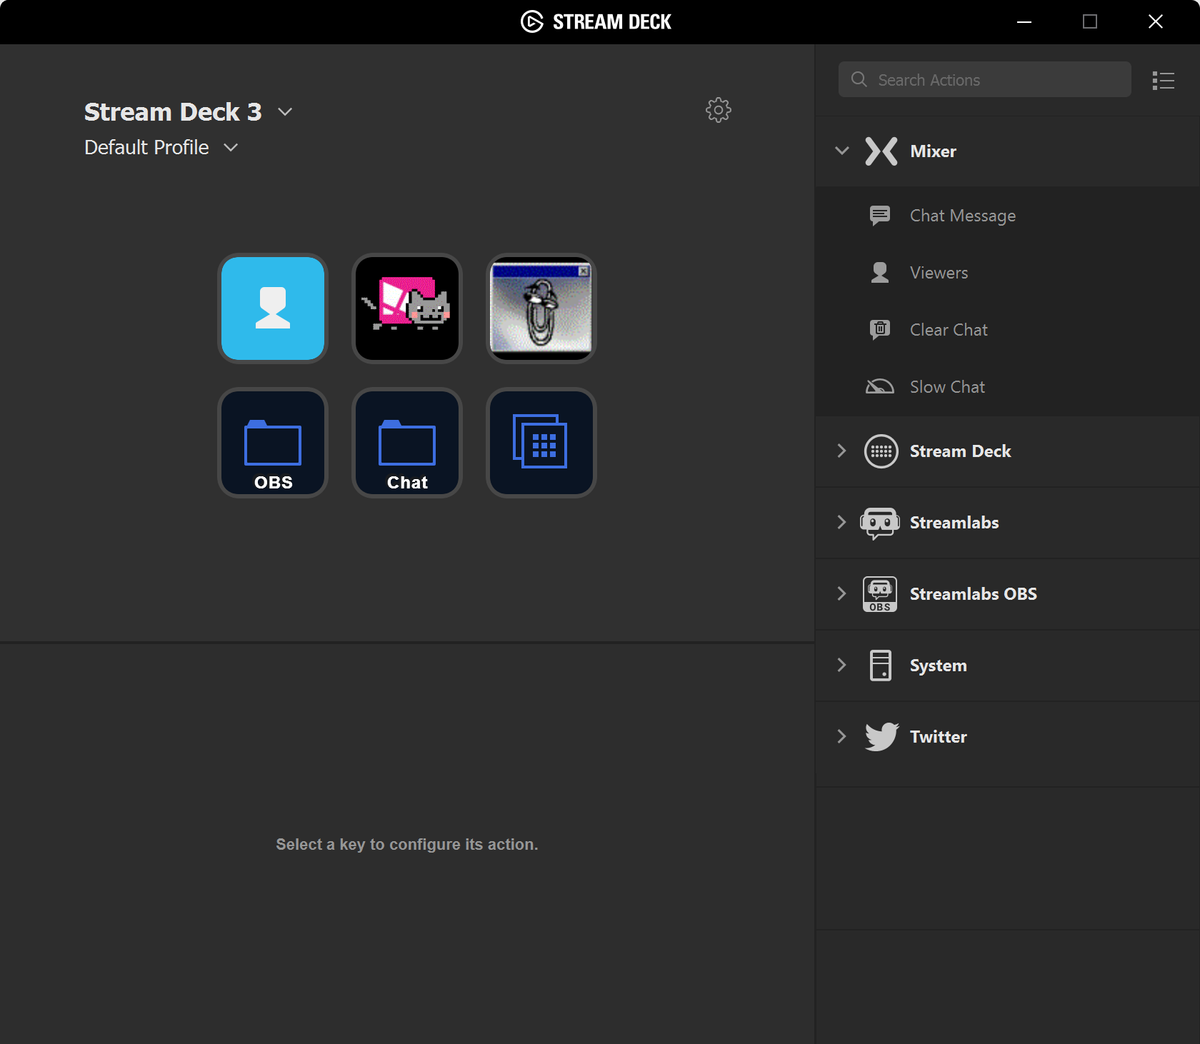This screenshot has width=1200, height=1044.
Task: Expand the Stream Deck actions category
Action: [842, 451]
